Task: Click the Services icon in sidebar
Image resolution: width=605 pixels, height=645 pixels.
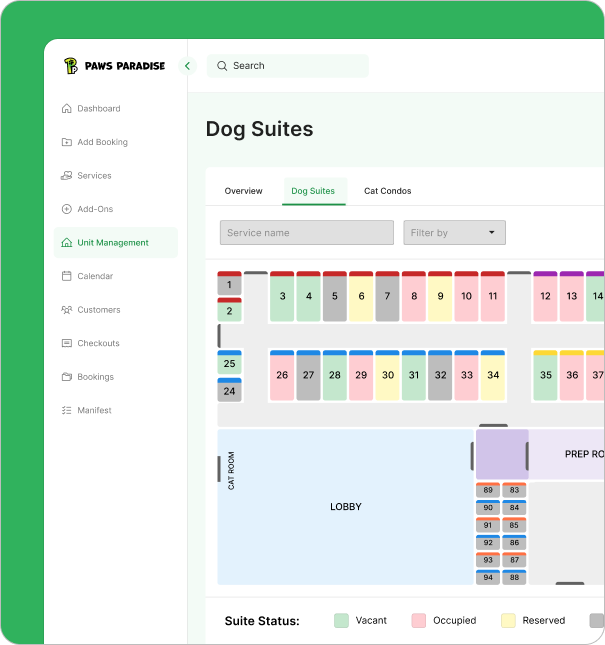Action: [x=67, y=176]
